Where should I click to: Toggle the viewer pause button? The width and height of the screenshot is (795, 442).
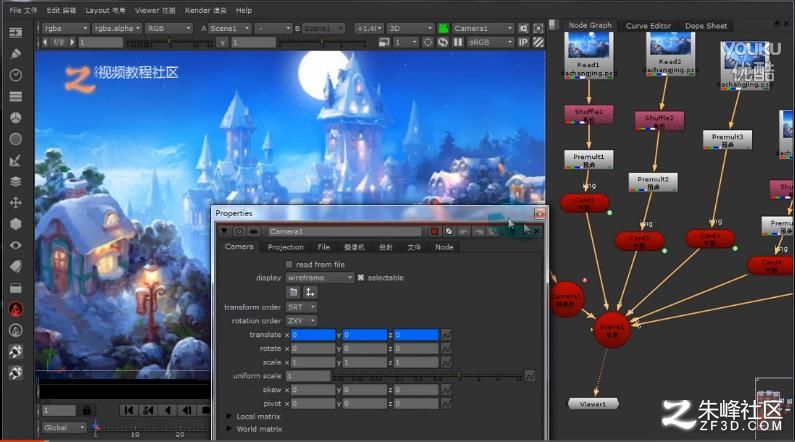click(x=458, y=42)
